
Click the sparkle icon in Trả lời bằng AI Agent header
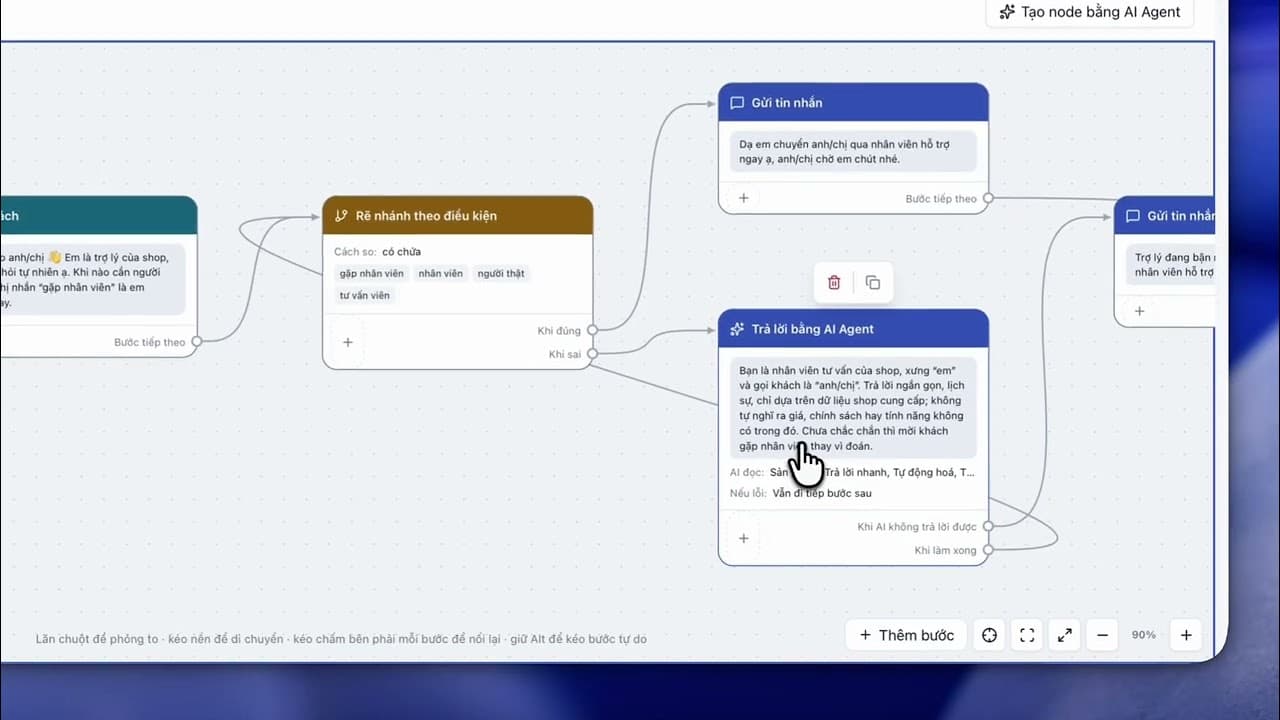[737, 329]
